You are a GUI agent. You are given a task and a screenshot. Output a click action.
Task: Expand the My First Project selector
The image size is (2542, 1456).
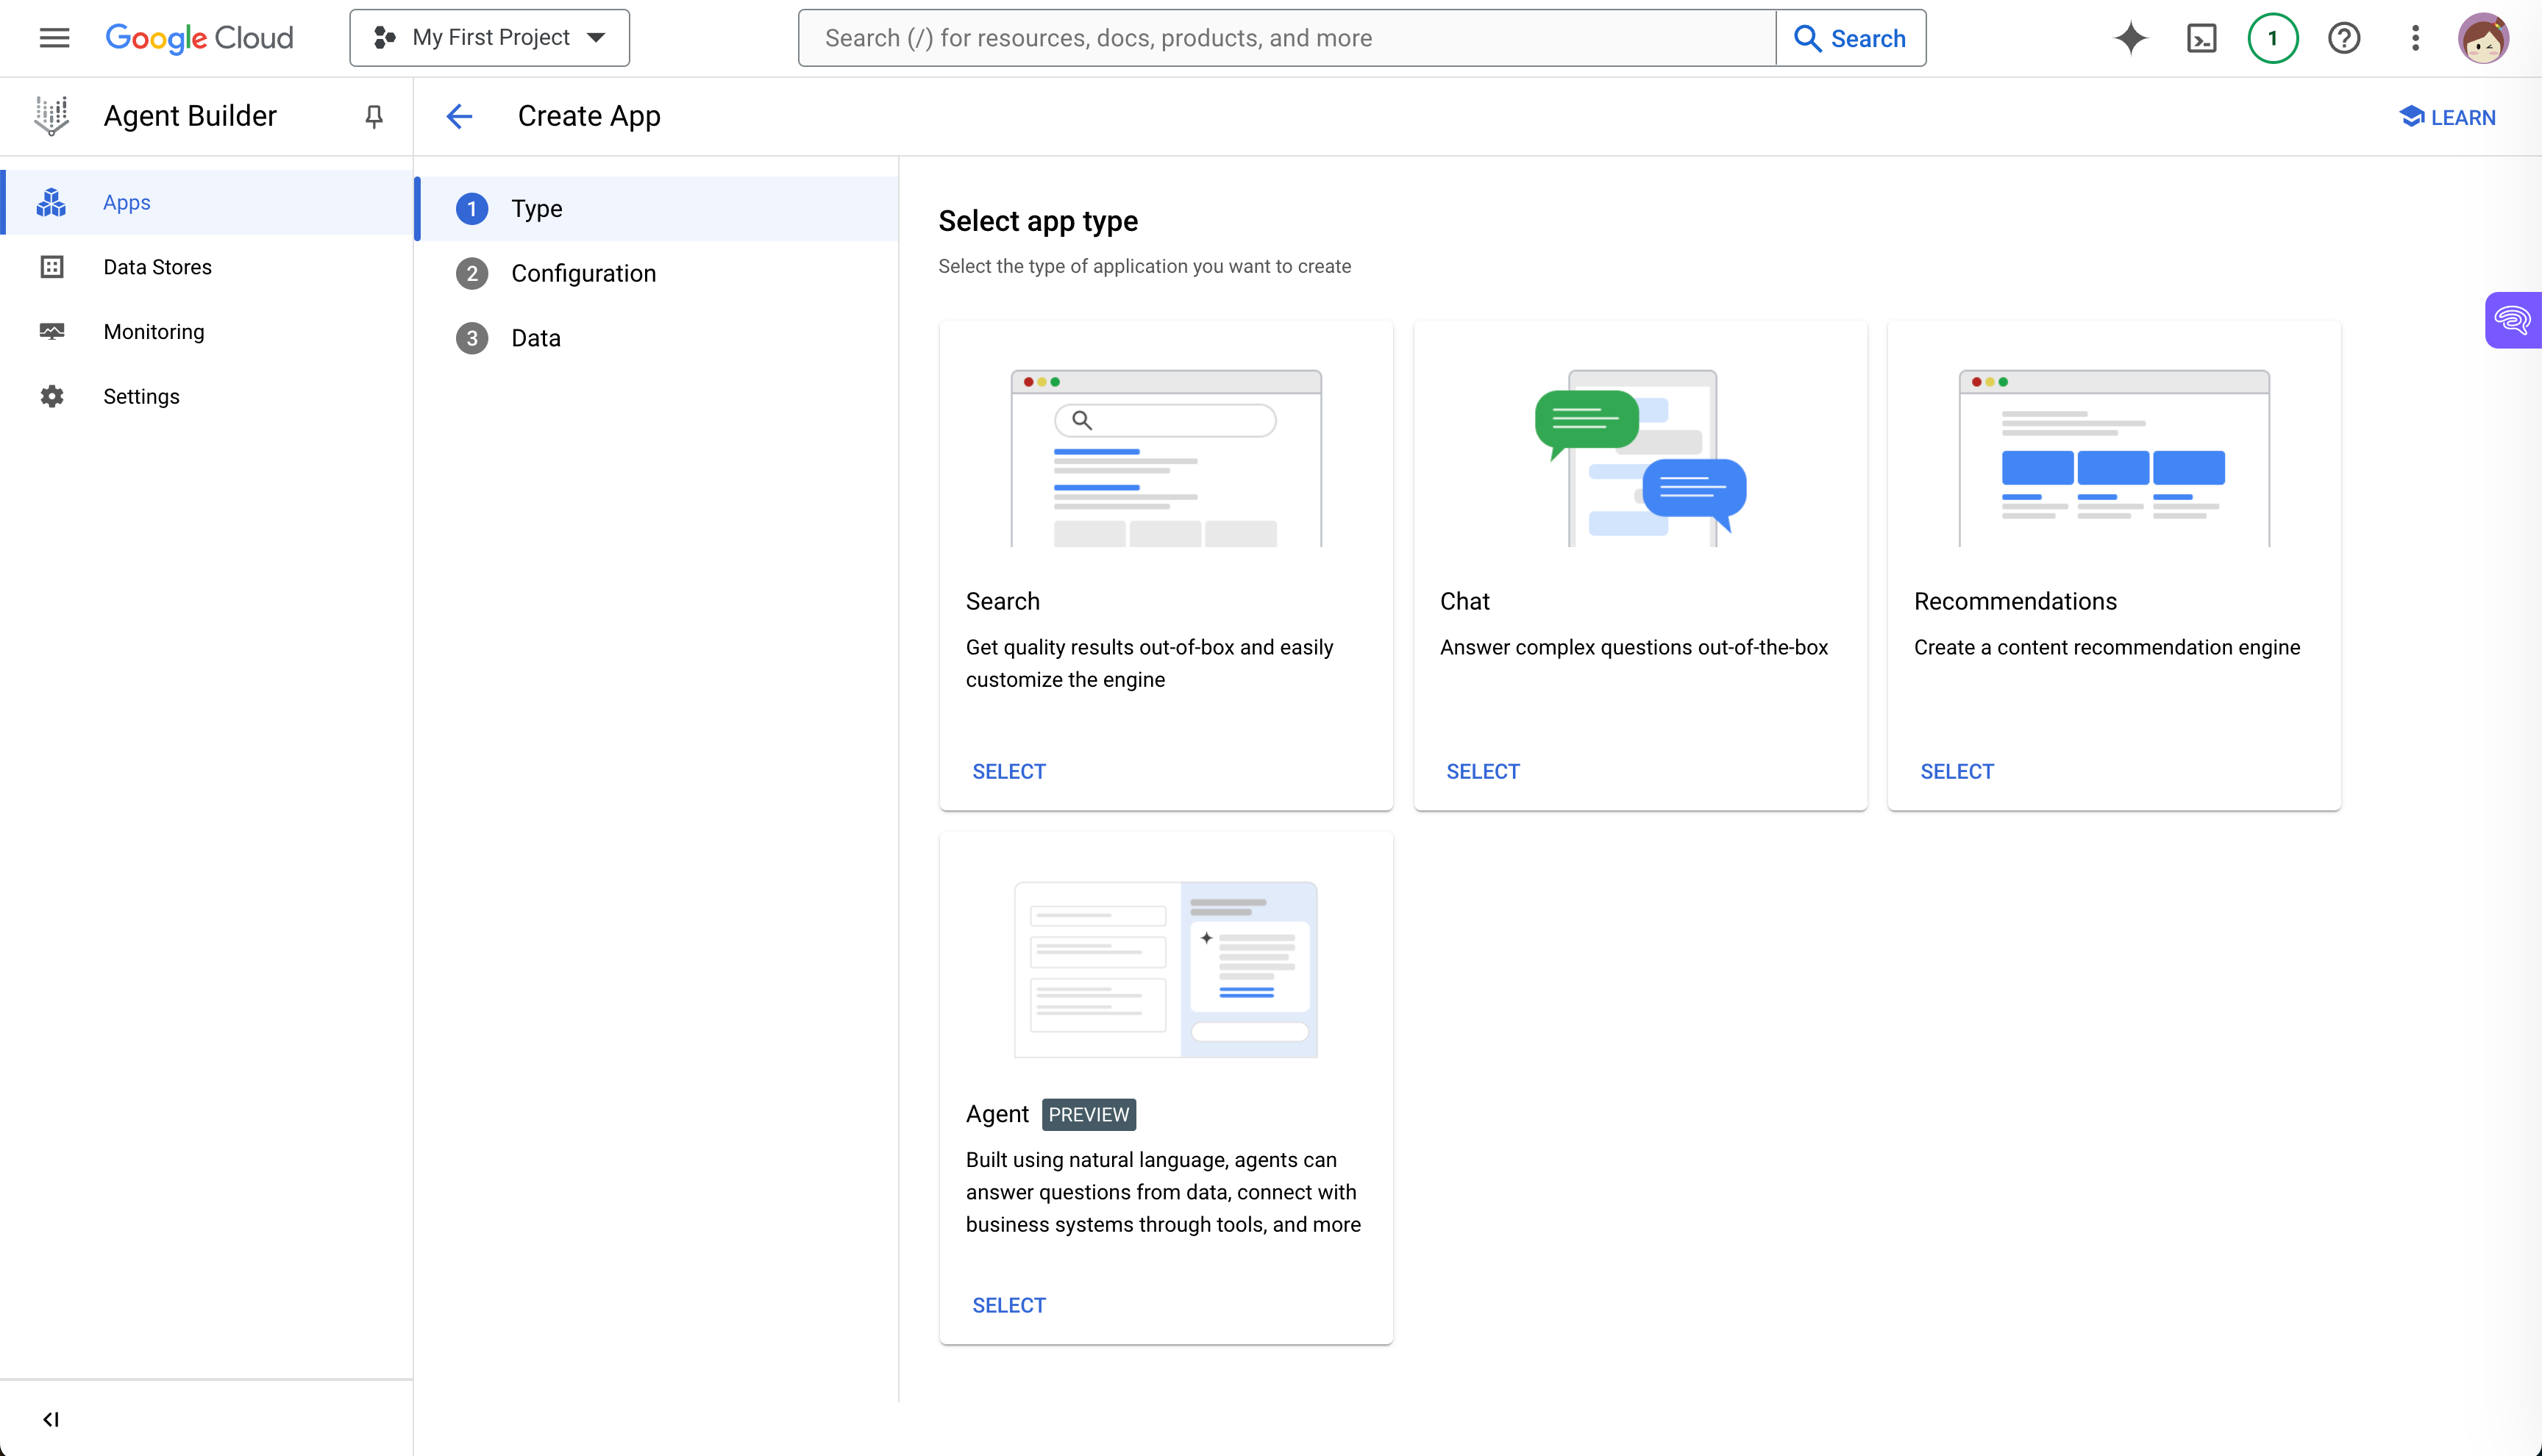tap(489, 38)
